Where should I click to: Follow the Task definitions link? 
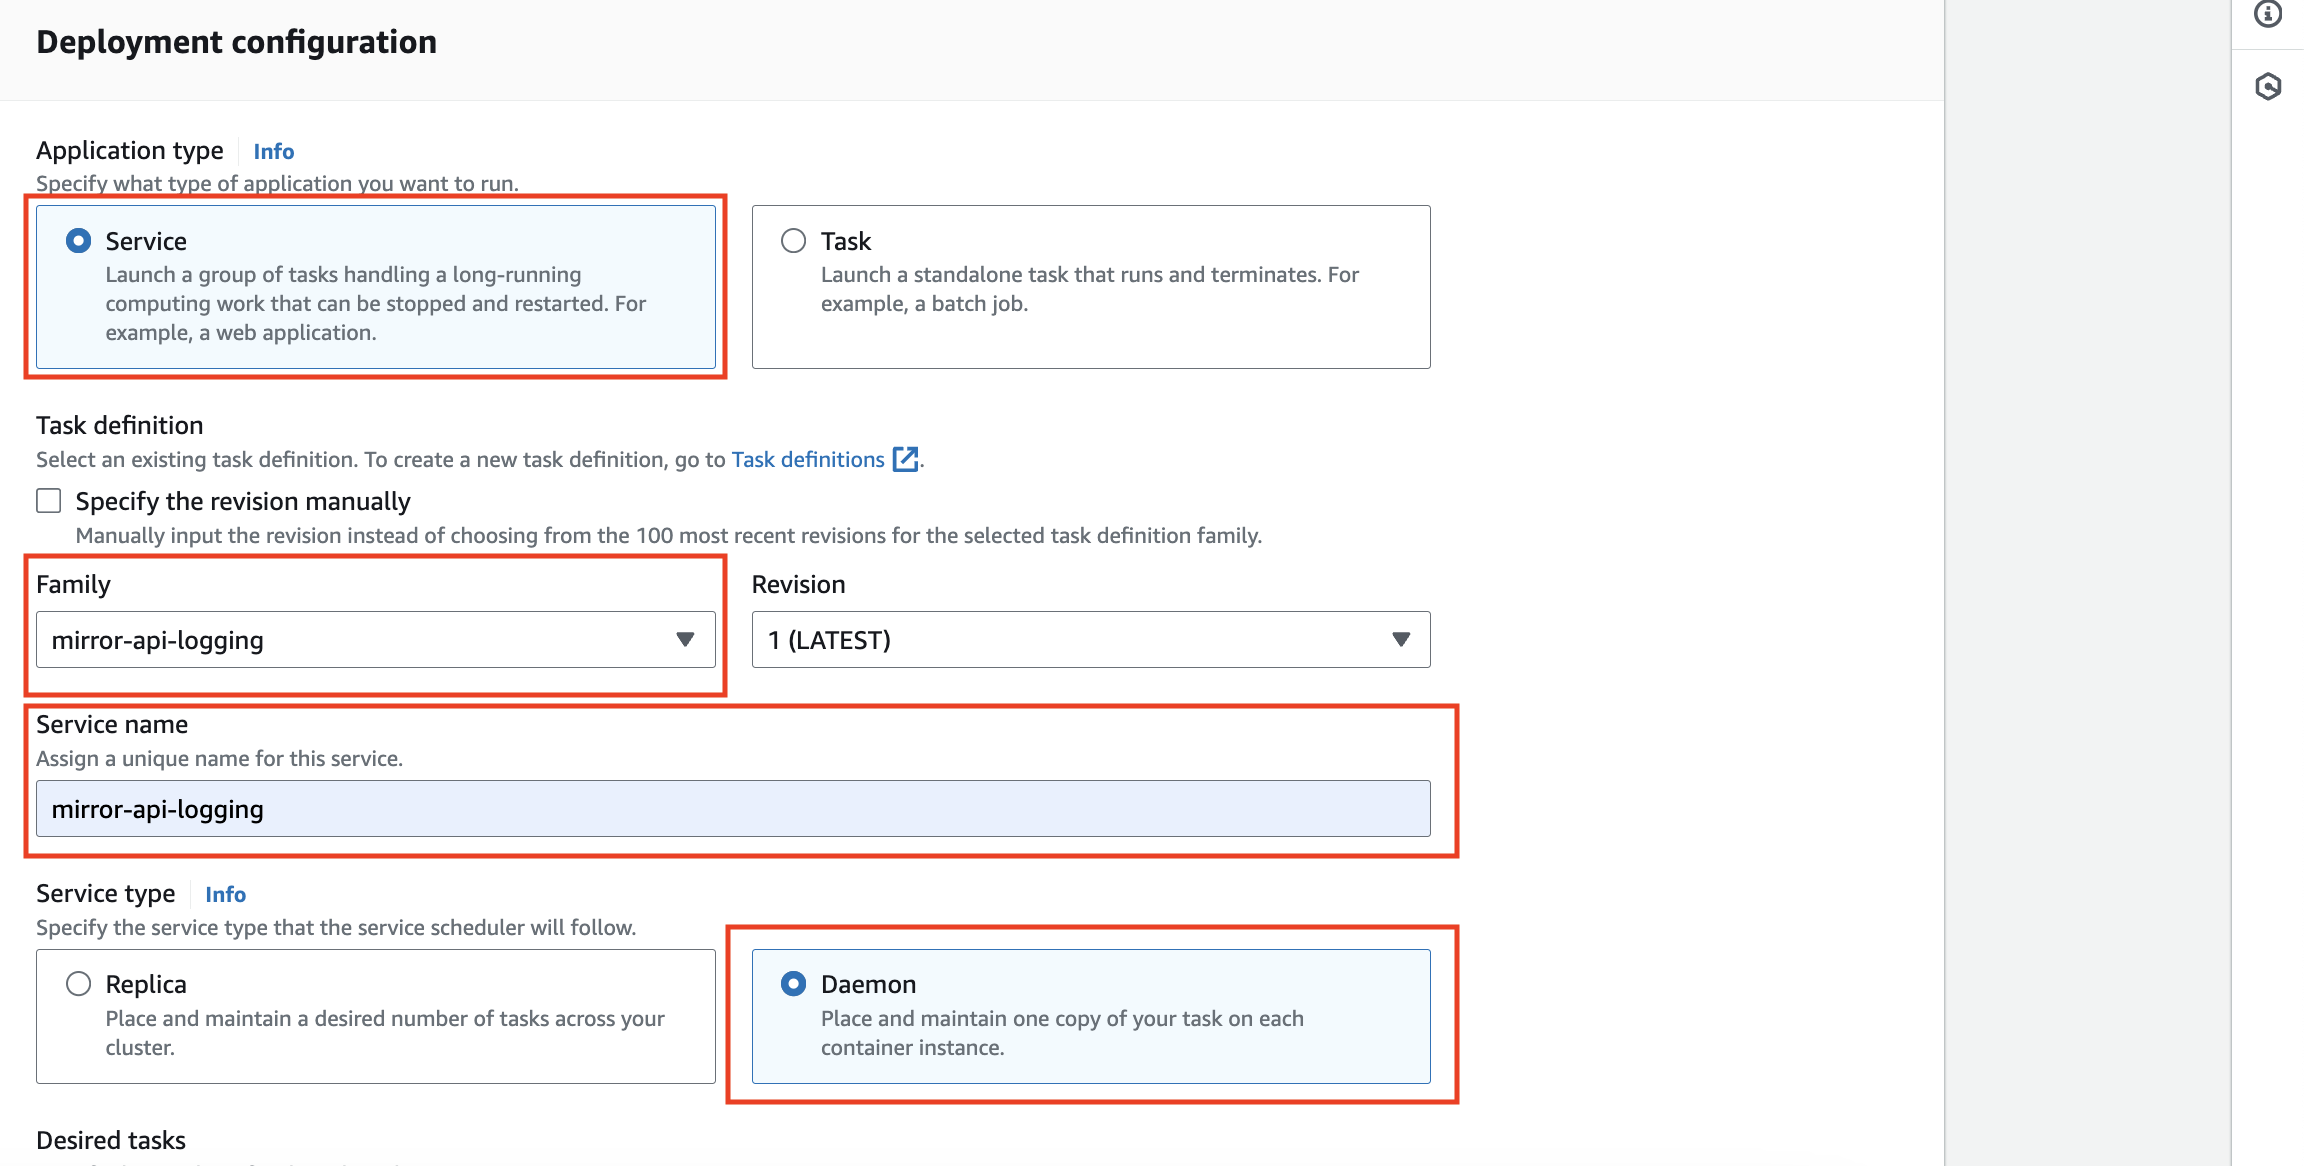pos(807,459)
